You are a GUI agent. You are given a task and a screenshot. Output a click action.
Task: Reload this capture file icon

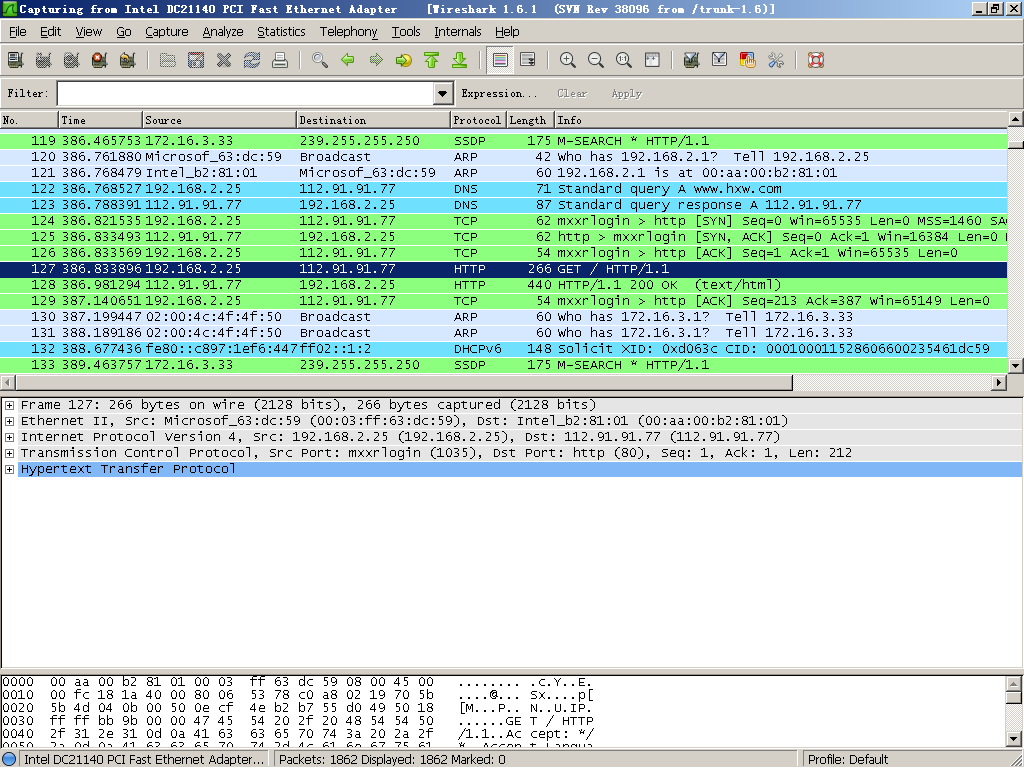252,61
